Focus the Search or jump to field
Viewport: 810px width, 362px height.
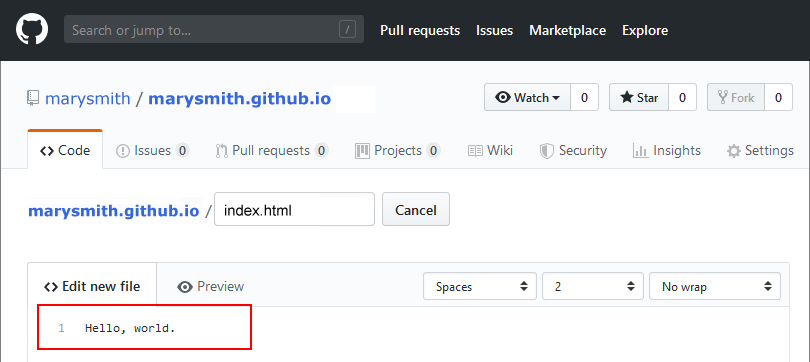[214, 29]
